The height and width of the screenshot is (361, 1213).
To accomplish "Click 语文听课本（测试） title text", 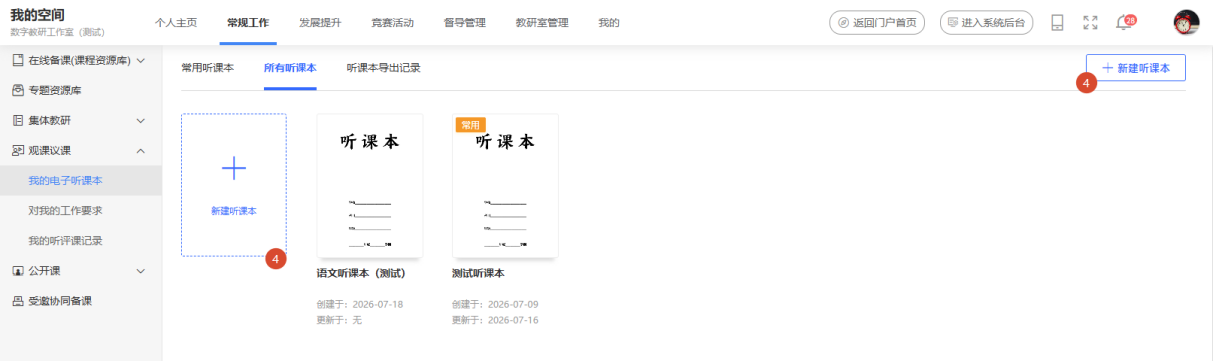I will click(361, 273).
